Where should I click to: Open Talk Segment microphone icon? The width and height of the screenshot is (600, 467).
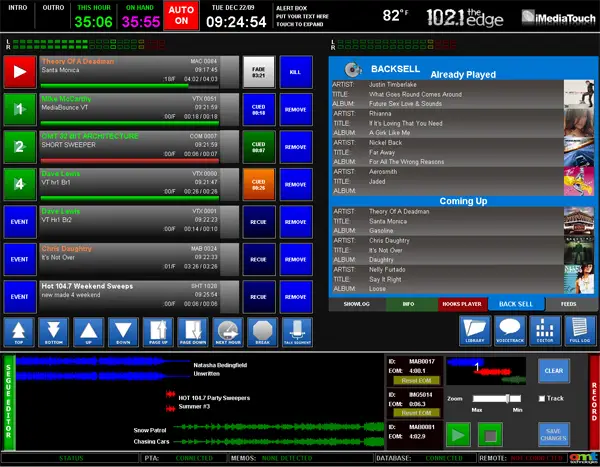click(297, 332)
